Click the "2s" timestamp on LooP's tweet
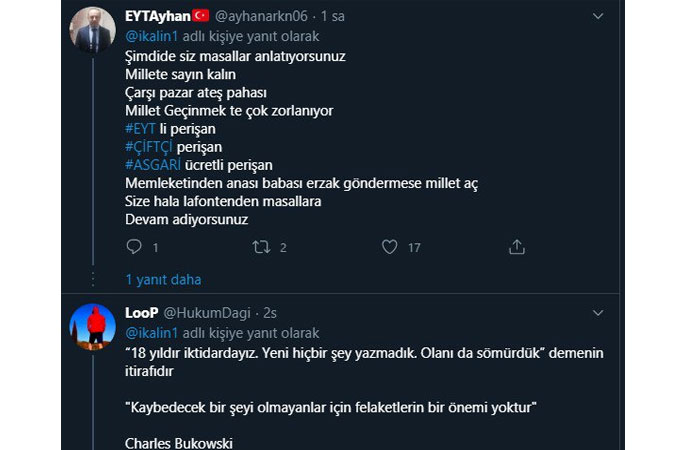Viewport: 690px width, 450px height. click(272, 313)
